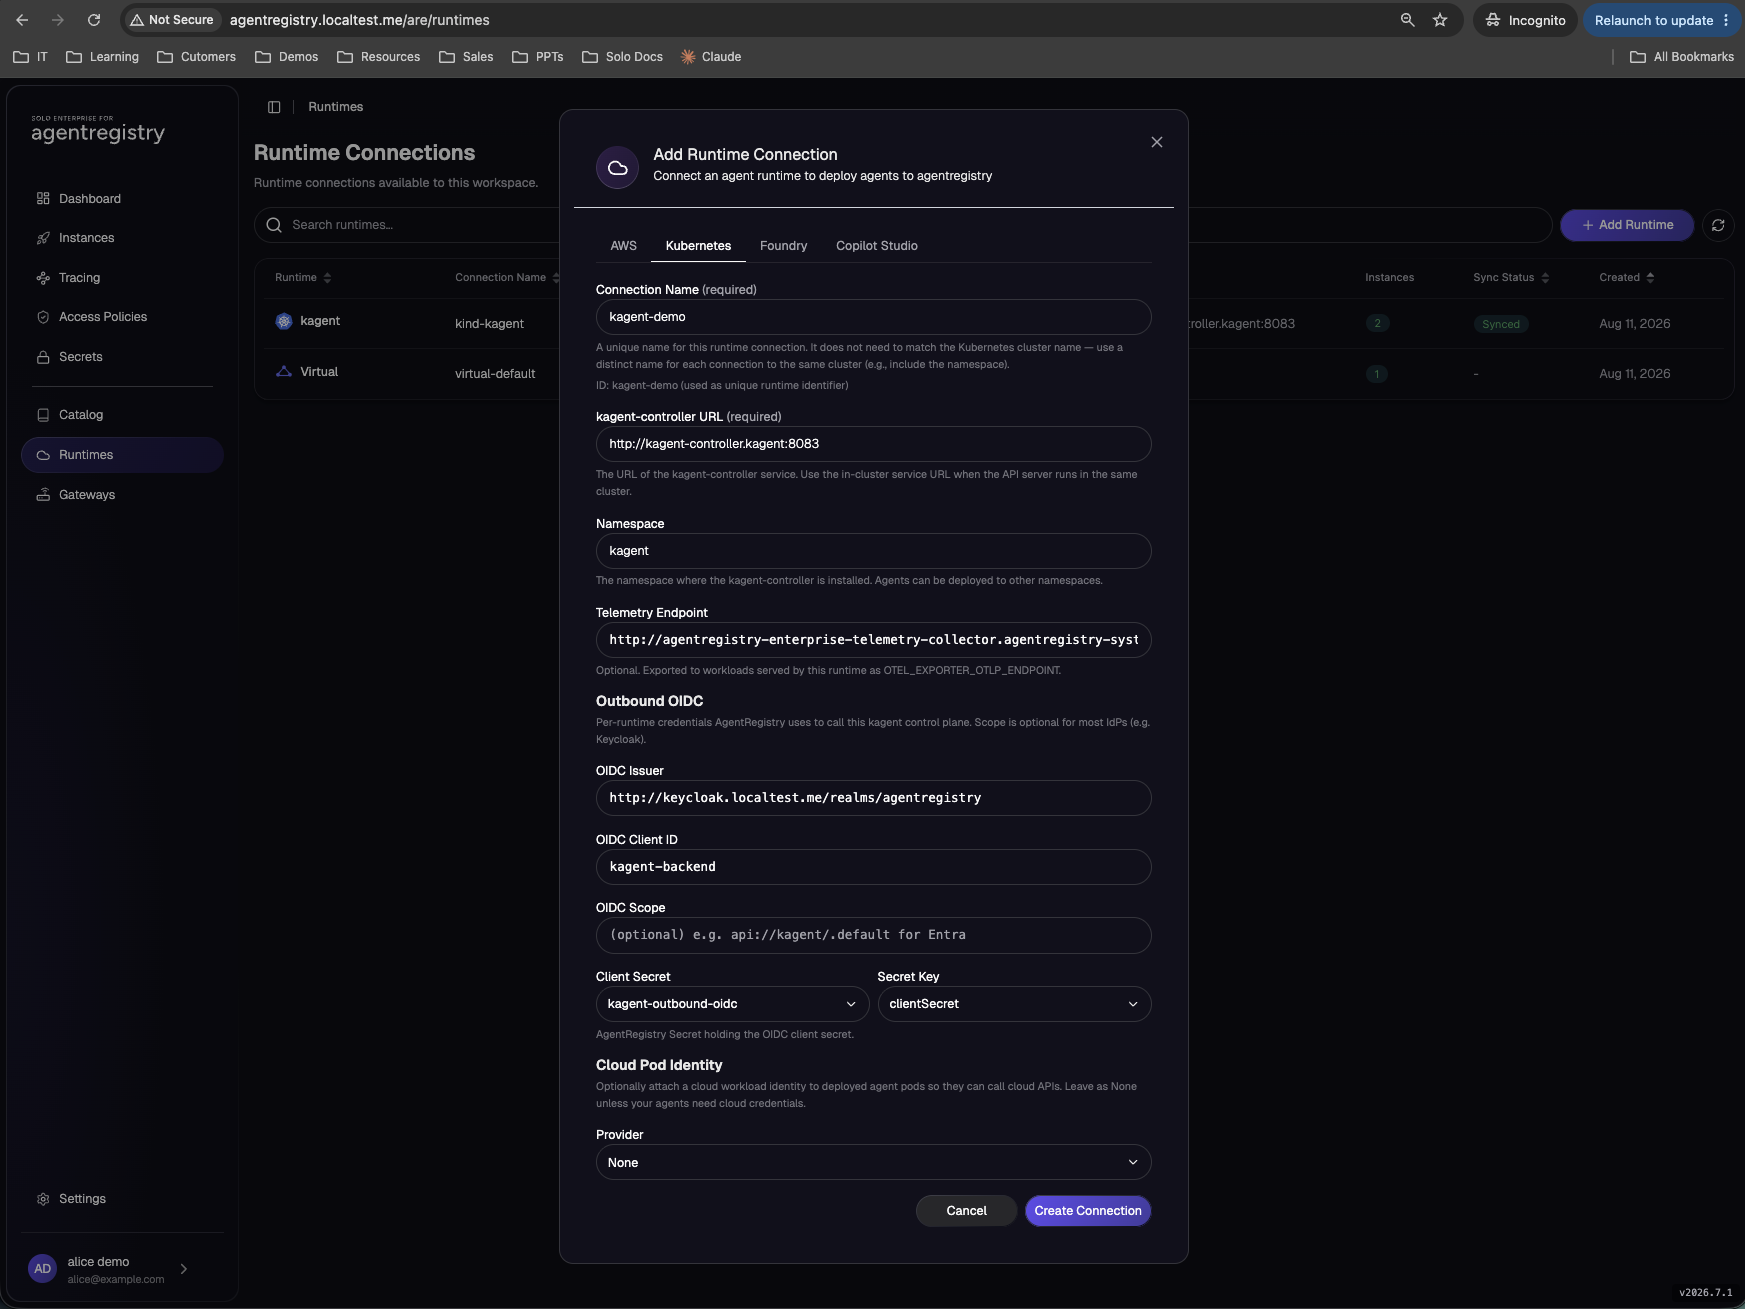The width and height of the screenshot is (1745, 1309).
Task: Click the Incognito indicator
Action: pyautogui.click(x=1525, y=20)
